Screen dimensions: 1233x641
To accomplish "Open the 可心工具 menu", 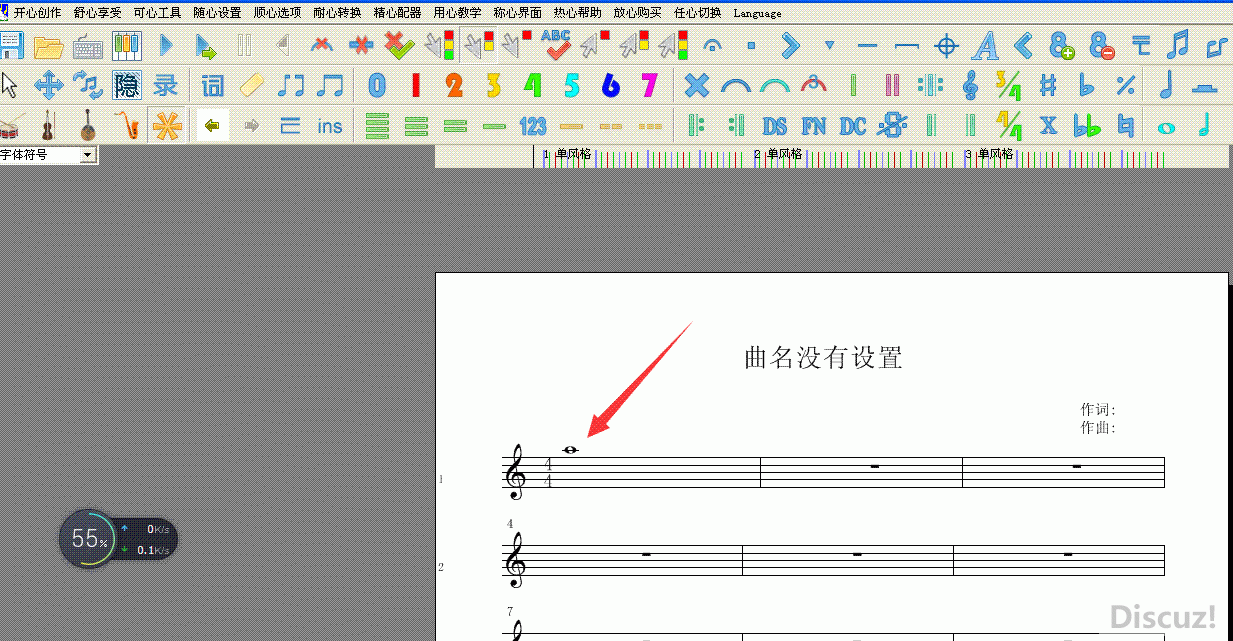I will (x=157, y=13).
